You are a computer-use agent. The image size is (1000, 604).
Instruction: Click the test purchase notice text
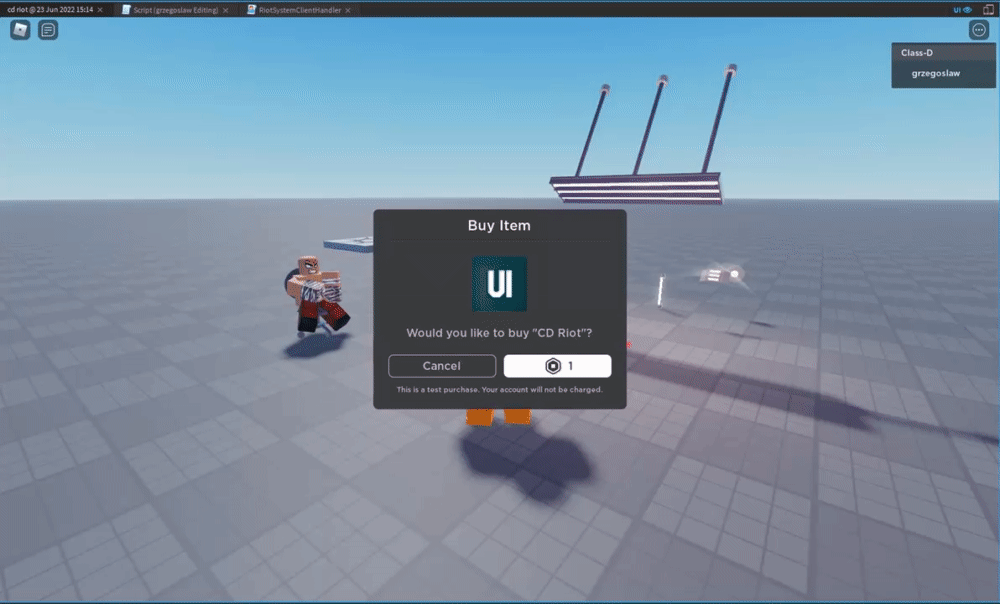pyautogui.click(x=499, y=390)
